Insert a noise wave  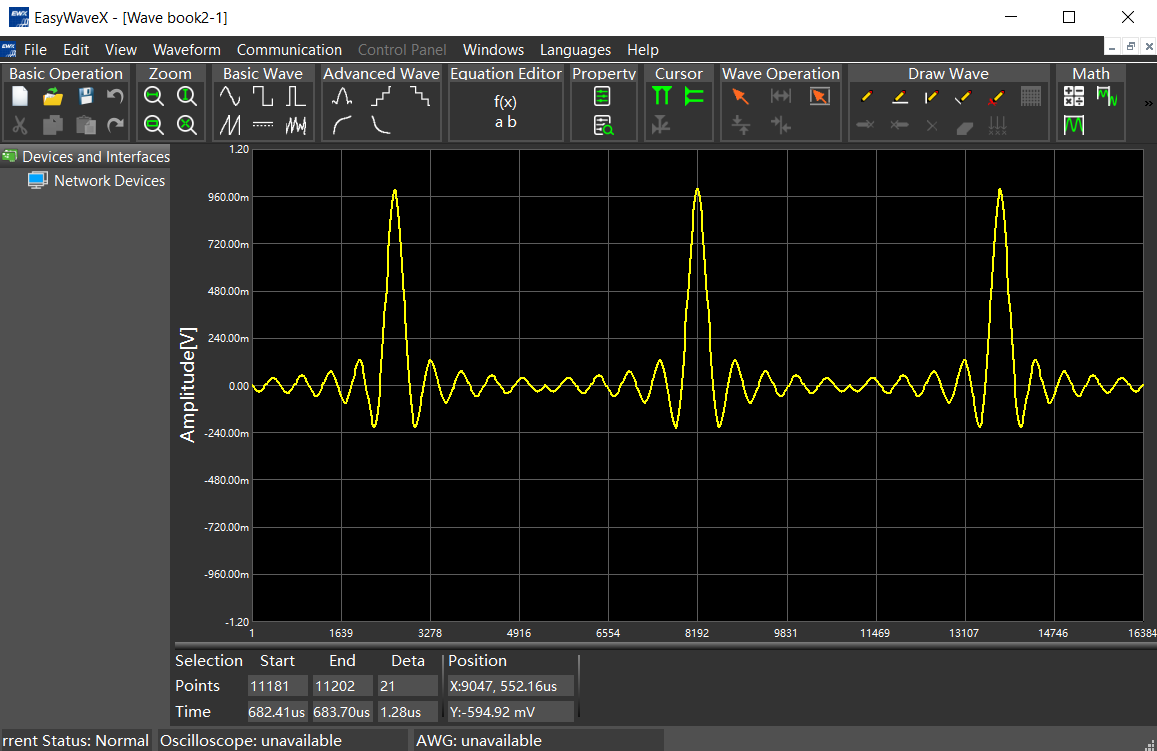pos(295,125)
